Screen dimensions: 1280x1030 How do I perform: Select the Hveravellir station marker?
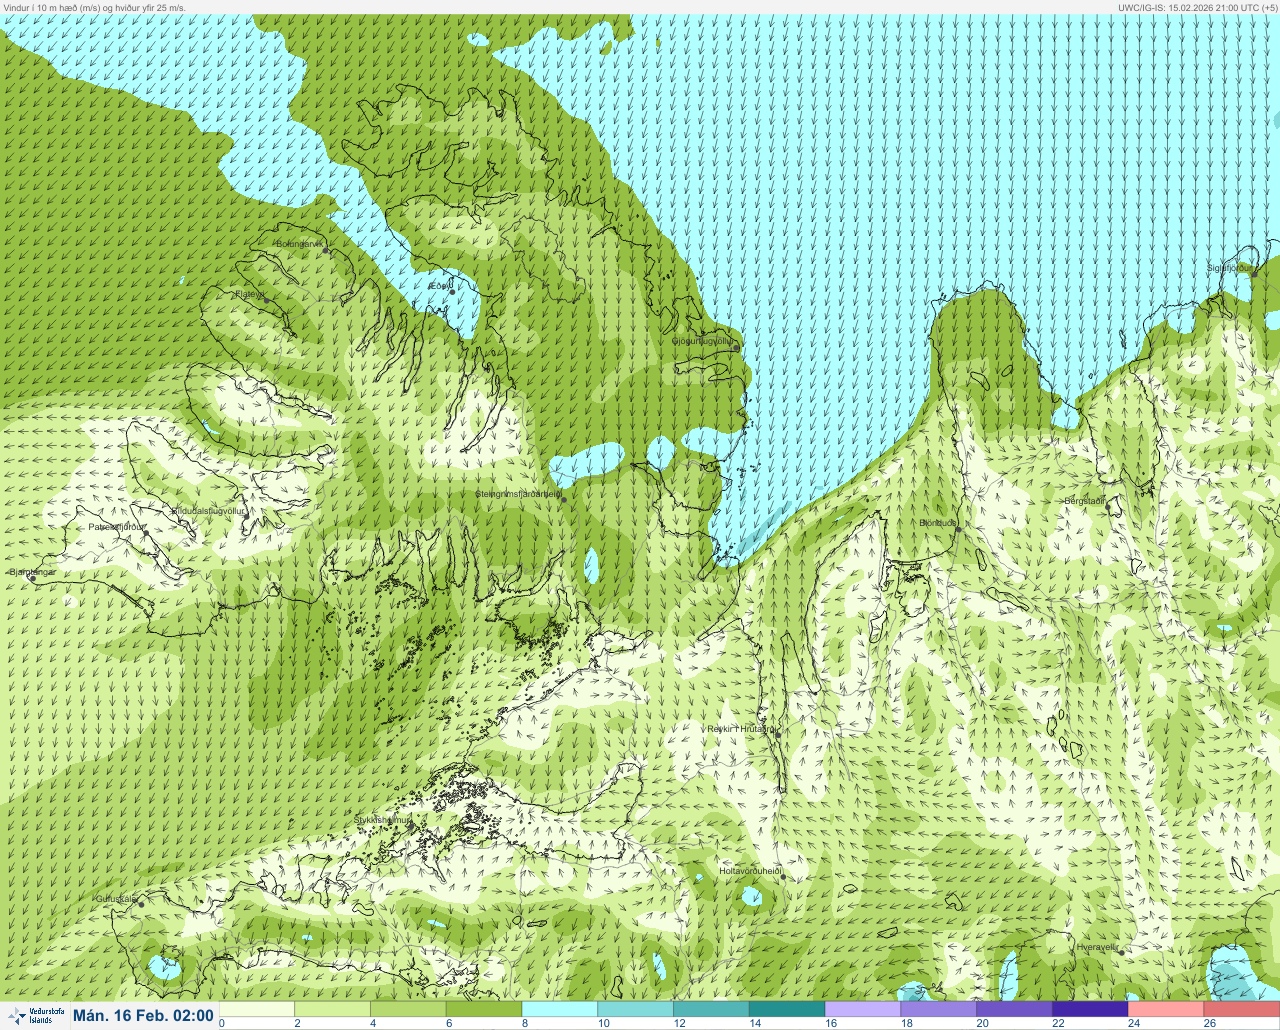point(1121,952)
